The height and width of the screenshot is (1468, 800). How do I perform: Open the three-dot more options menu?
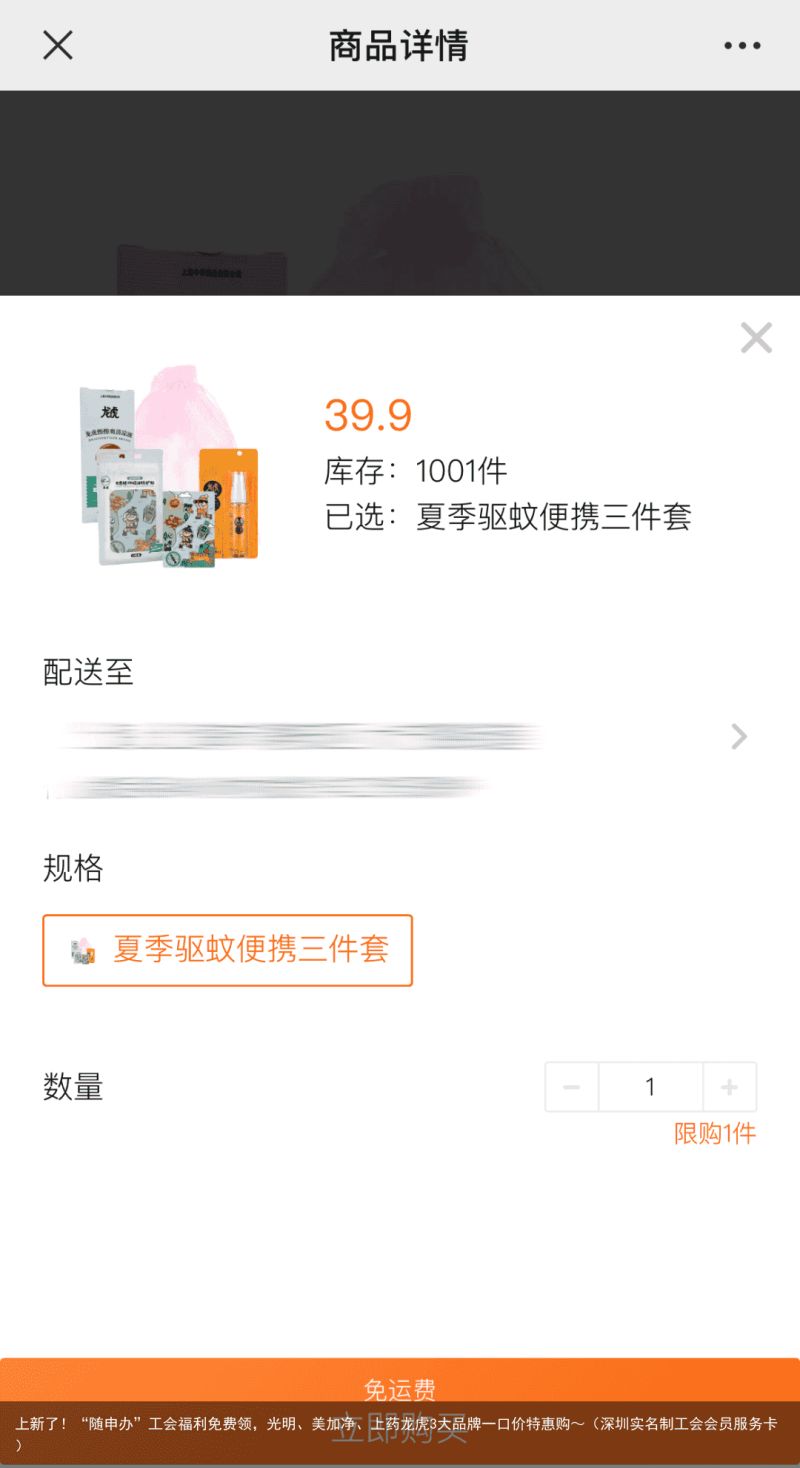coord(742,45)
